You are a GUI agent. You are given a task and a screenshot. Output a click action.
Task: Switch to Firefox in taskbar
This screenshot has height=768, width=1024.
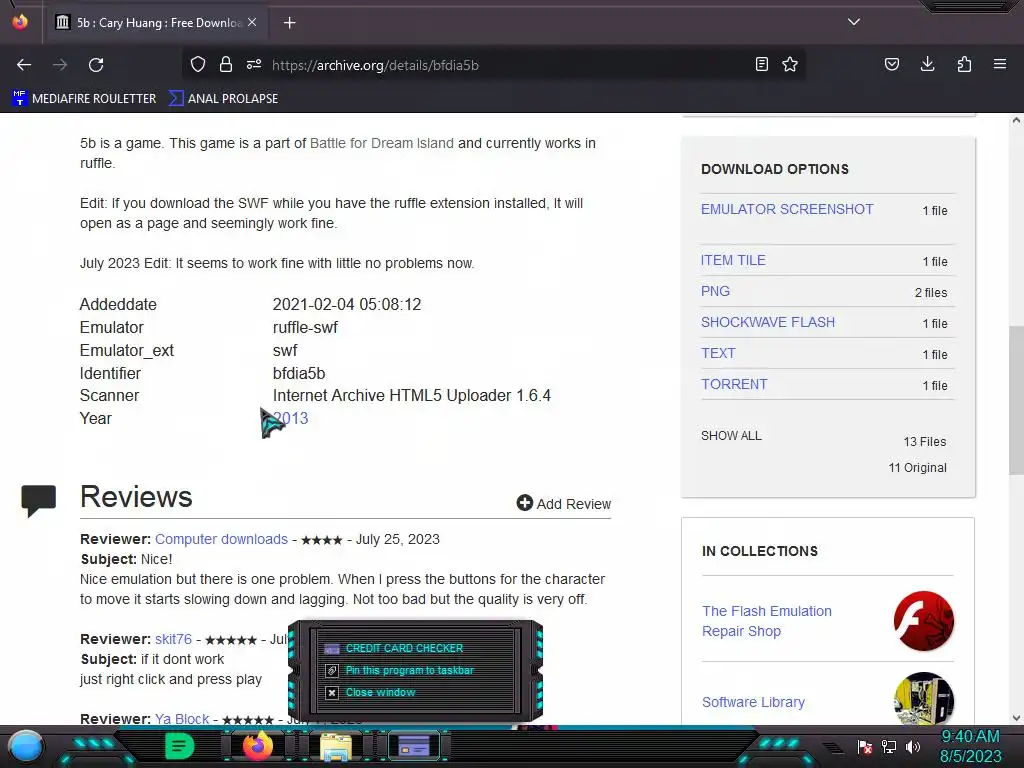[x=257, y=746]
